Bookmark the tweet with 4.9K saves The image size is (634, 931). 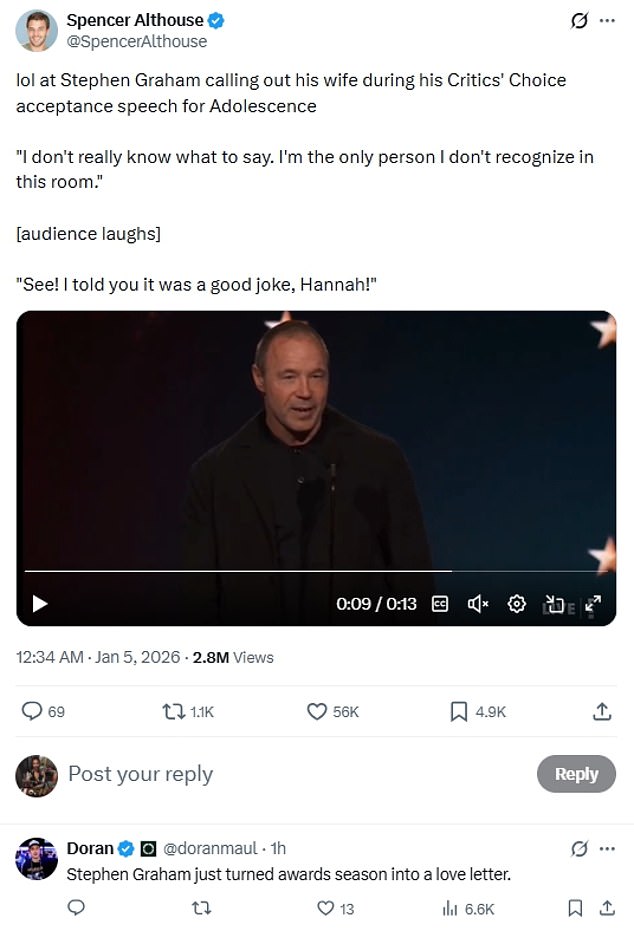tap(459, 711)
